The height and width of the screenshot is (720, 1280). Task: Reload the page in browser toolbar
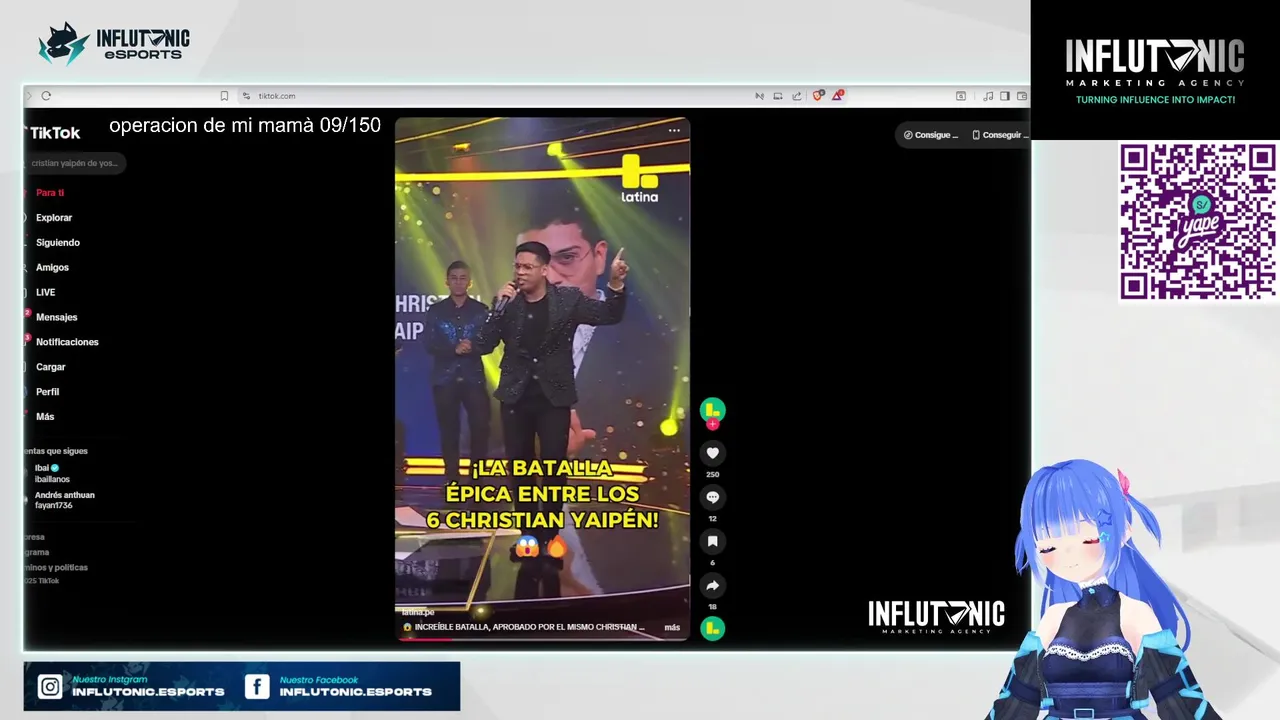coord(46,96)
